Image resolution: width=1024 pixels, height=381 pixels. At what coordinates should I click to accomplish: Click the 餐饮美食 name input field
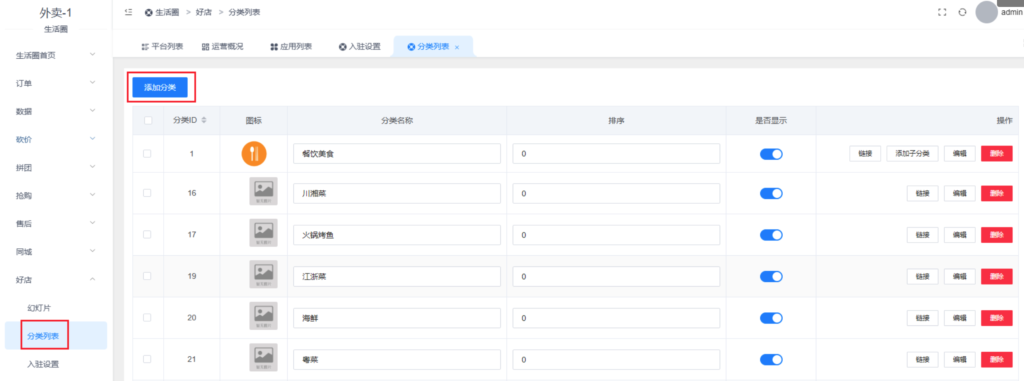(397, 154)
